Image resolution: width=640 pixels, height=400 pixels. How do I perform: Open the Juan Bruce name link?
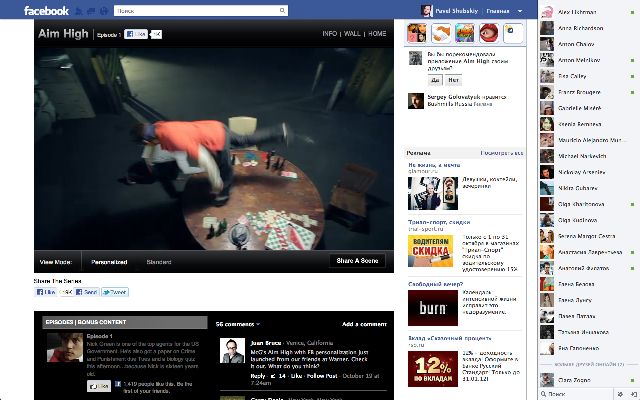coord(266,343)
